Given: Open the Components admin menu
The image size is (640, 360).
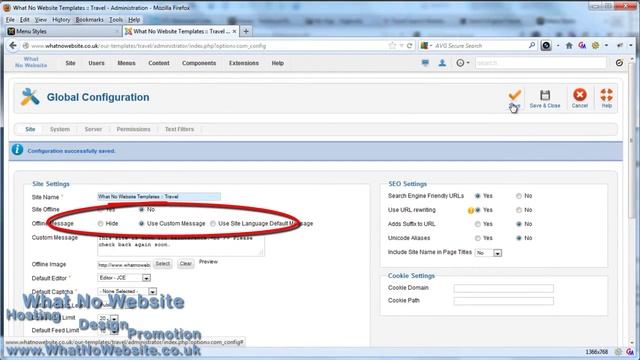Looking at the screenshot, I should (x=199, y=63).
